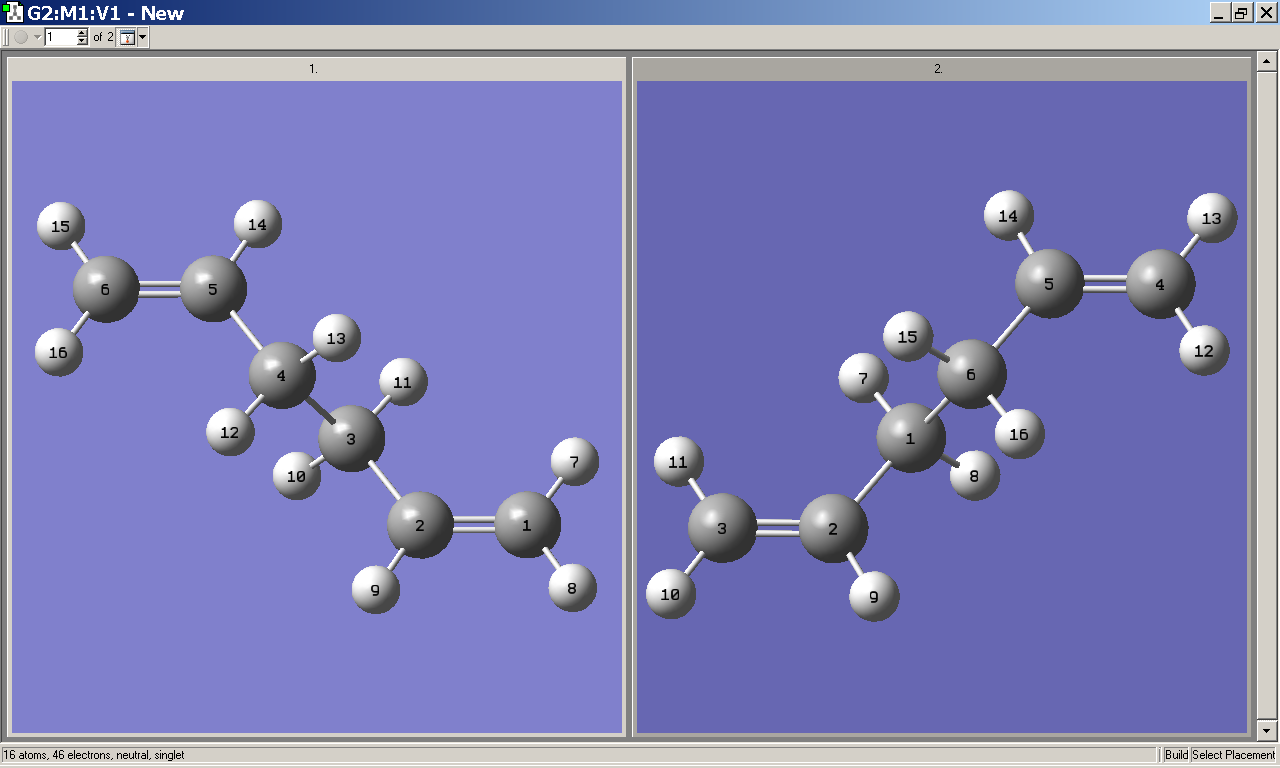Select hydrogen atom 8 in panel 1
Screen dimensions: 1280x768
tap(572, 588)
